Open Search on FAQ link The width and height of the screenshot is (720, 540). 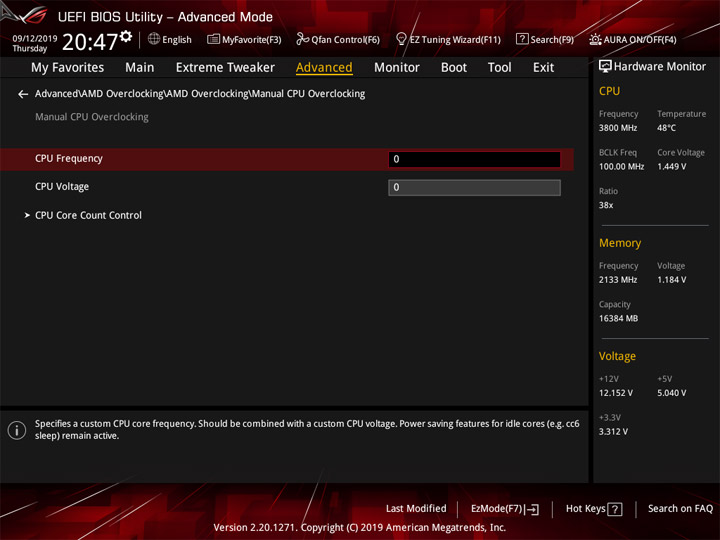(680, 509)
